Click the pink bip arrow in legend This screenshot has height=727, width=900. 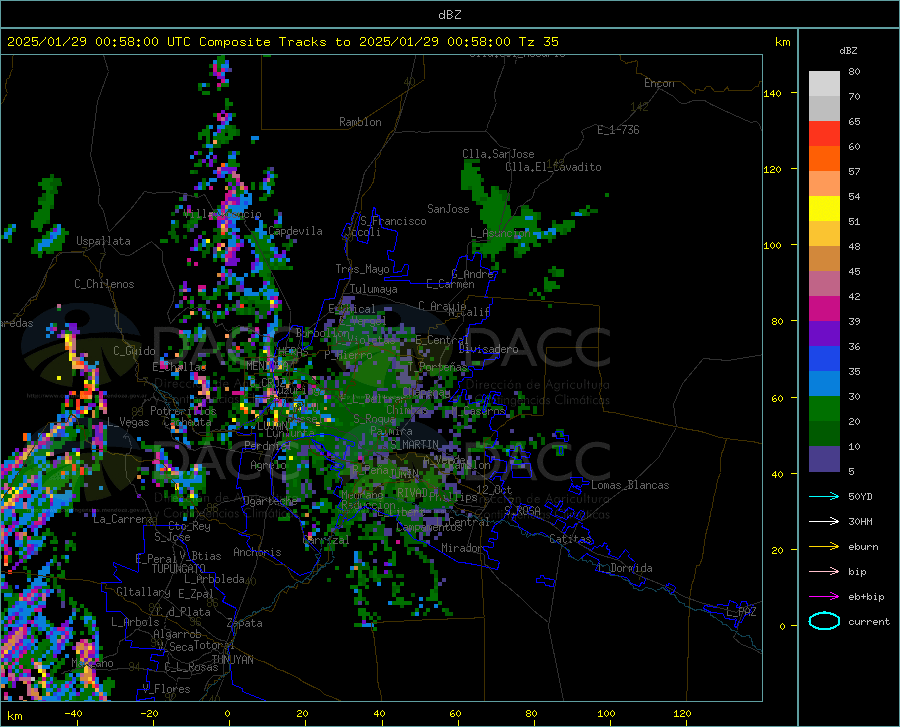click(x=824, y=572)
